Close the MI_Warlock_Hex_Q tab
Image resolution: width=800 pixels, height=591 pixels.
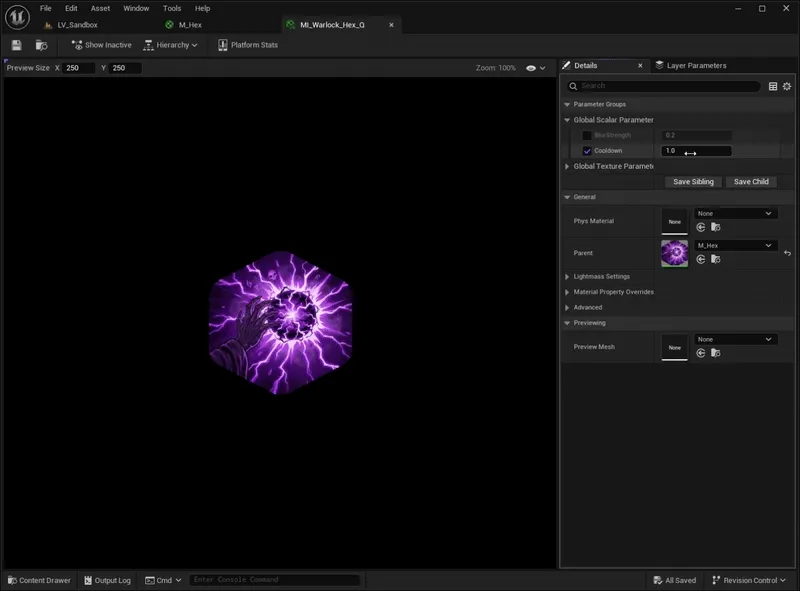point(391,24)
